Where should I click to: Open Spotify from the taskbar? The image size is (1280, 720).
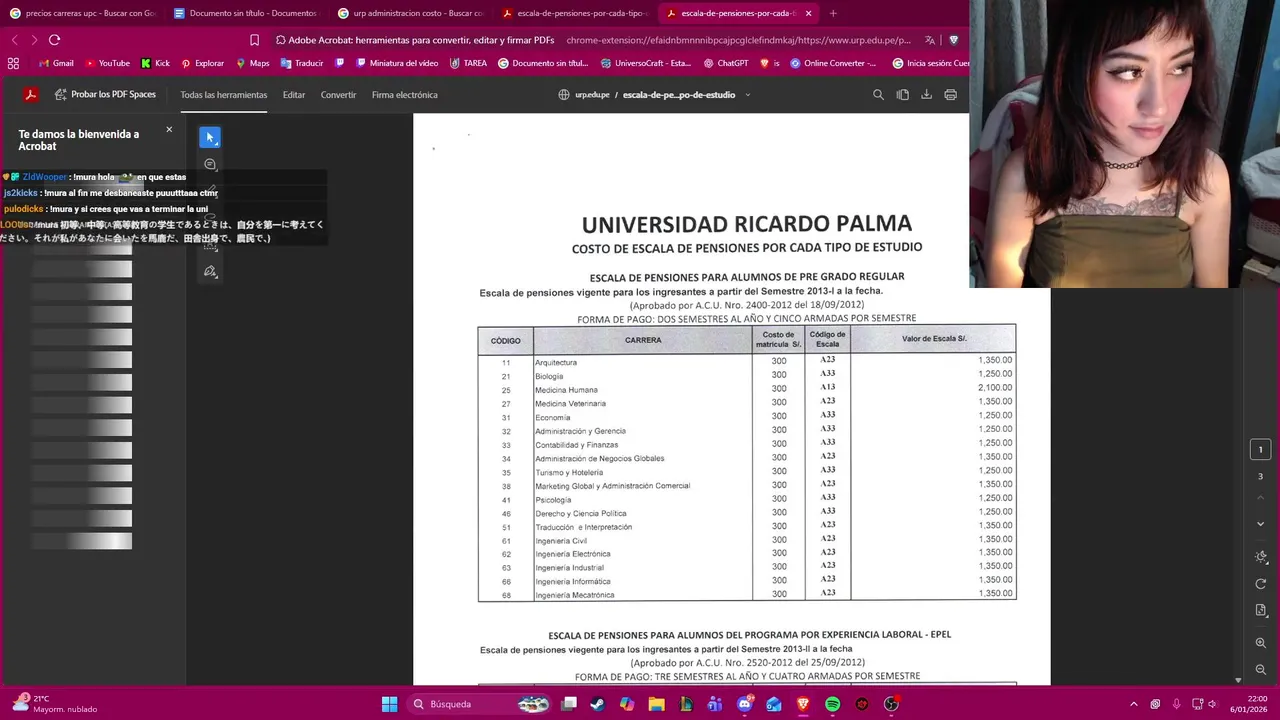(x=832, y=704)
